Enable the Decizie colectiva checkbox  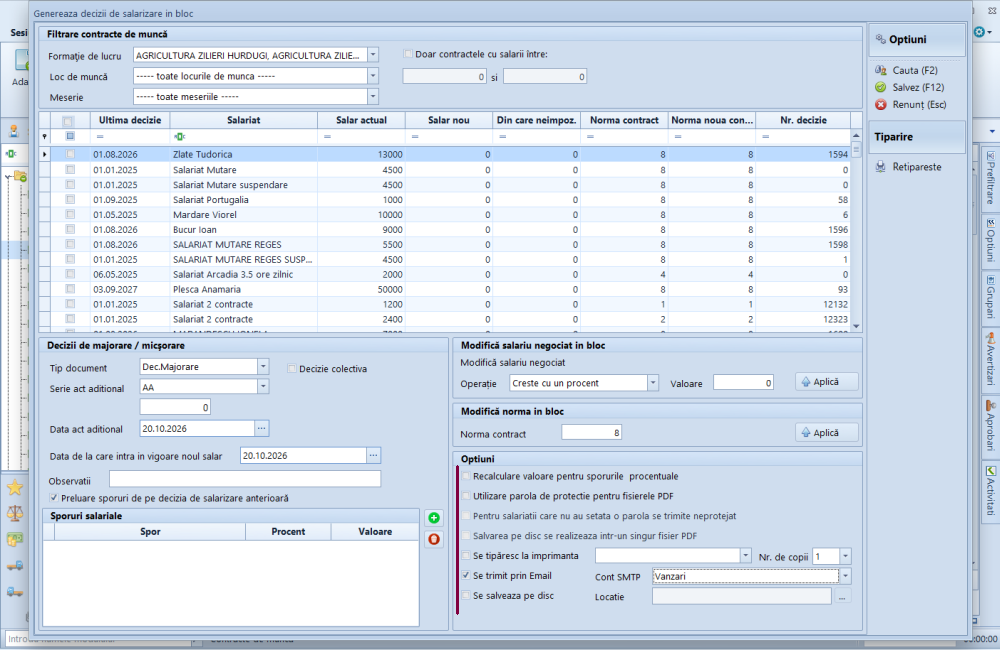pyautogui.click(x=291, y=369)
